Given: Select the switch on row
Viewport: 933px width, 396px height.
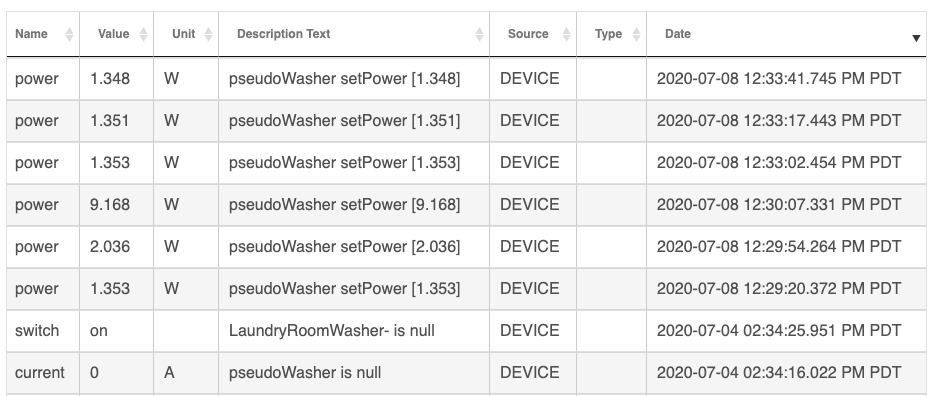Looking at the screenshot, I should click(x=466, y=331).
